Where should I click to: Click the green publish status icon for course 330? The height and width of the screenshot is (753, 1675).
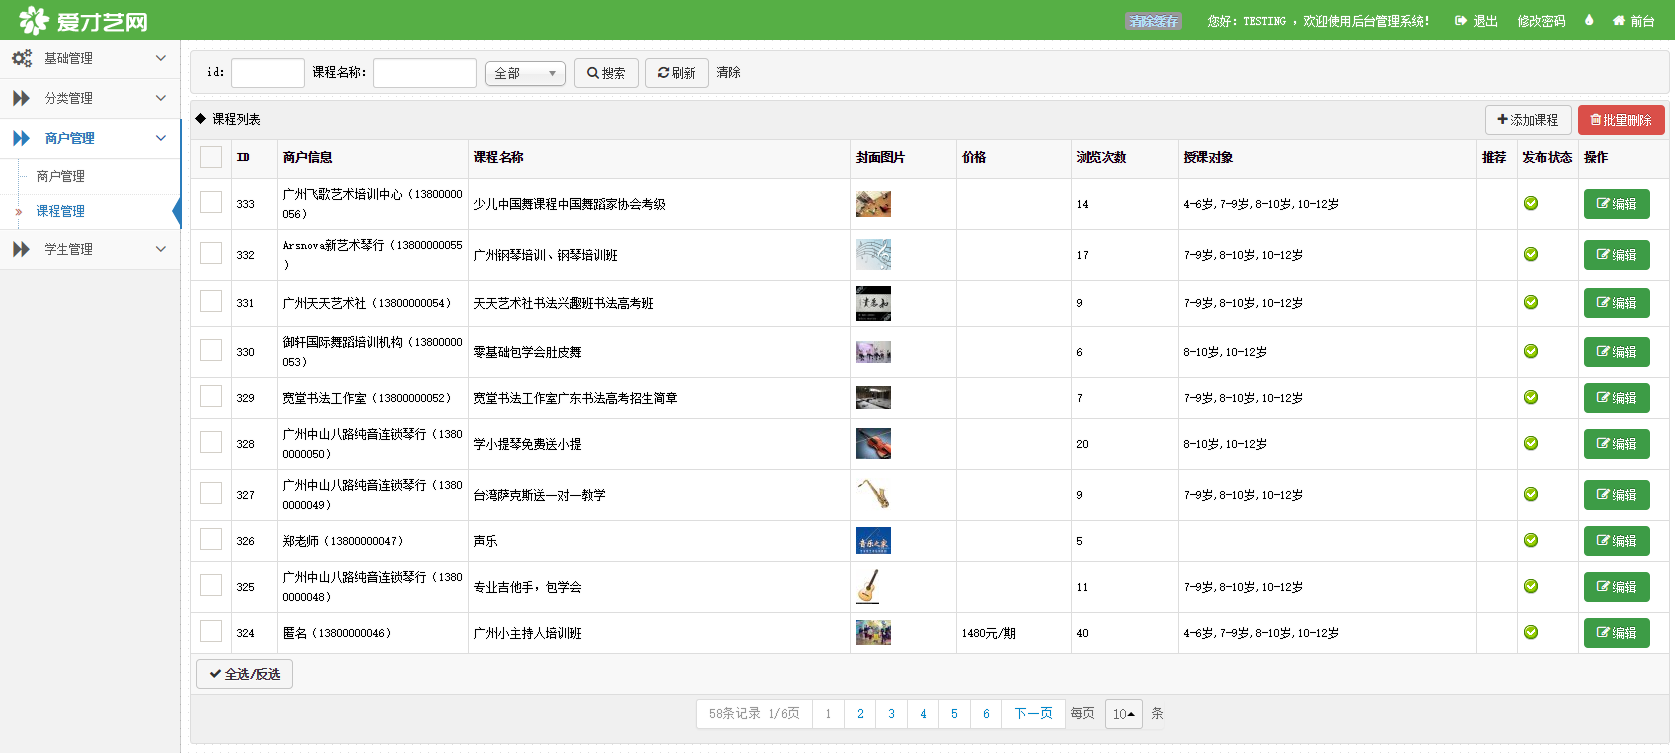1531,351
